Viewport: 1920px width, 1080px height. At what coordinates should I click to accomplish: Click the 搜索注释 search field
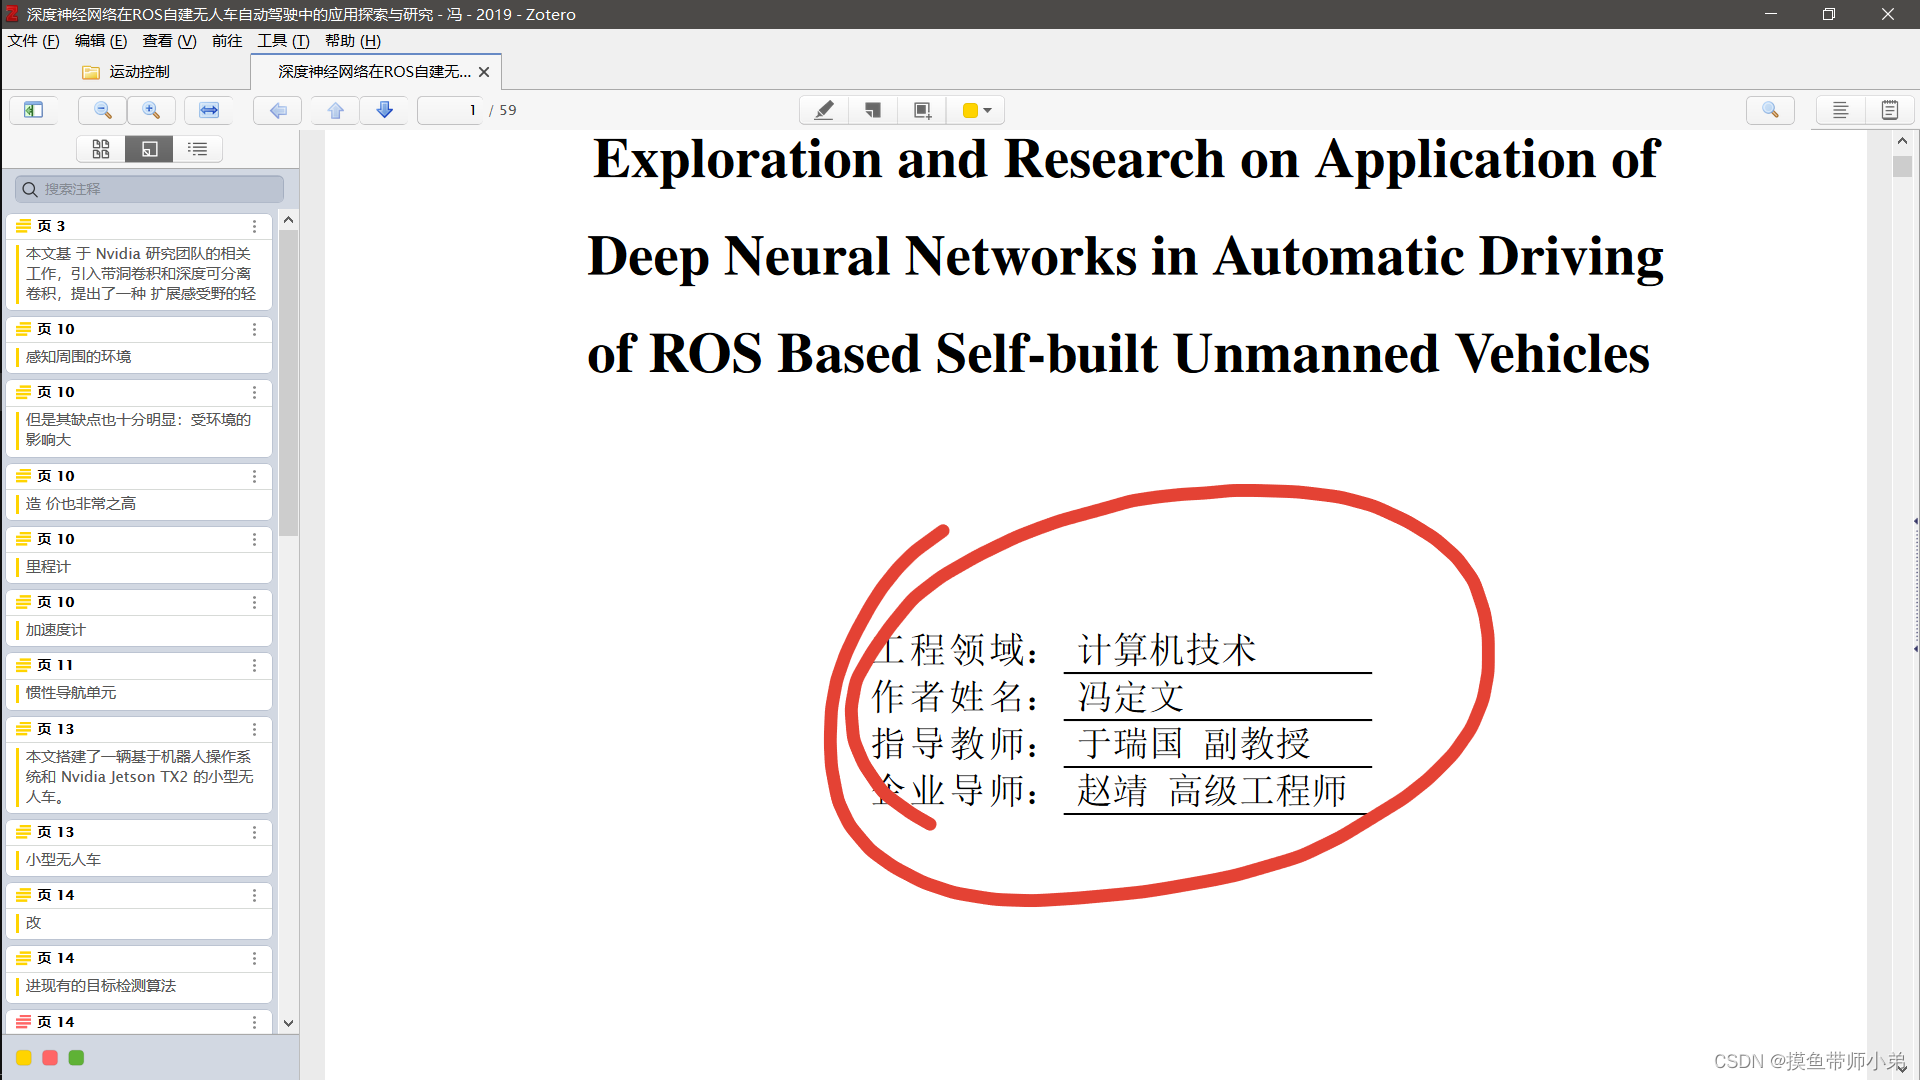pos(150,189)
